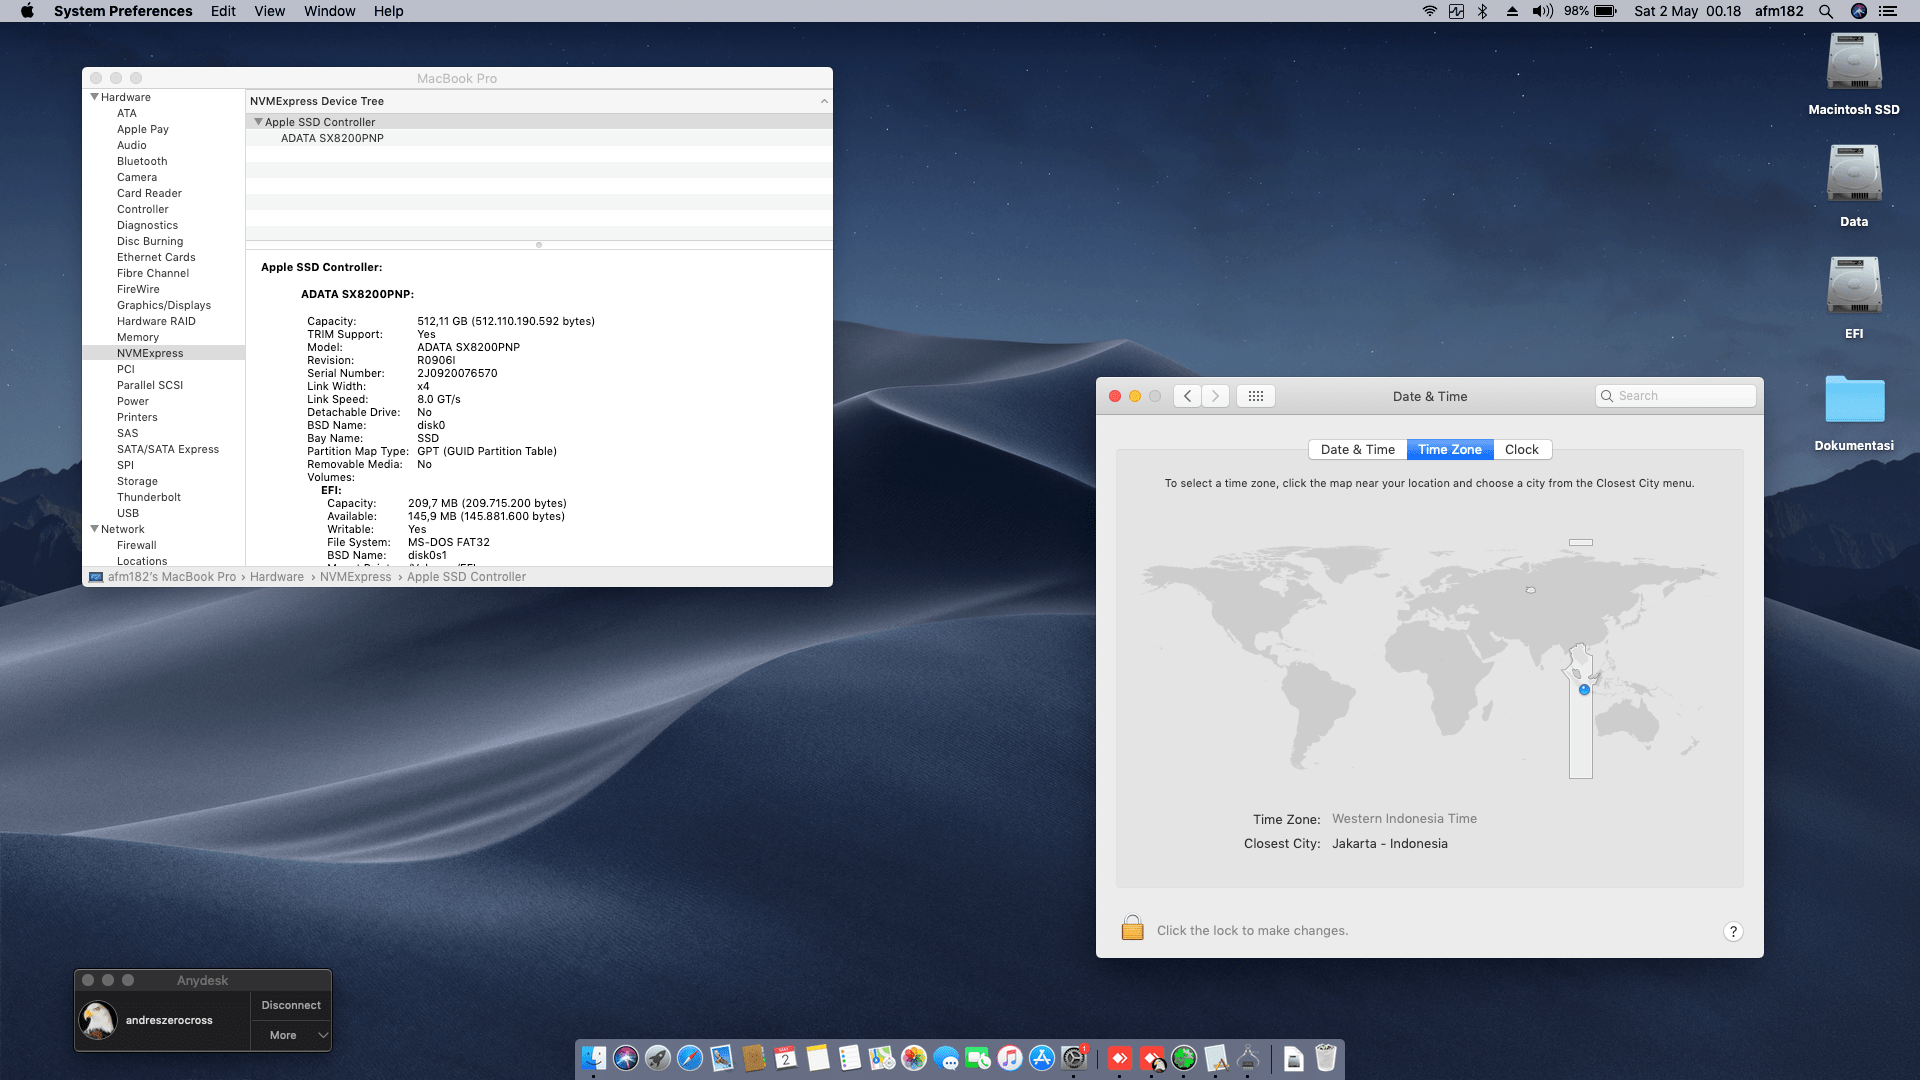Open the System Preferences application menu
Image resolution: width=1920 pixels, height=1080 pixels.
[x=123, y=11]
